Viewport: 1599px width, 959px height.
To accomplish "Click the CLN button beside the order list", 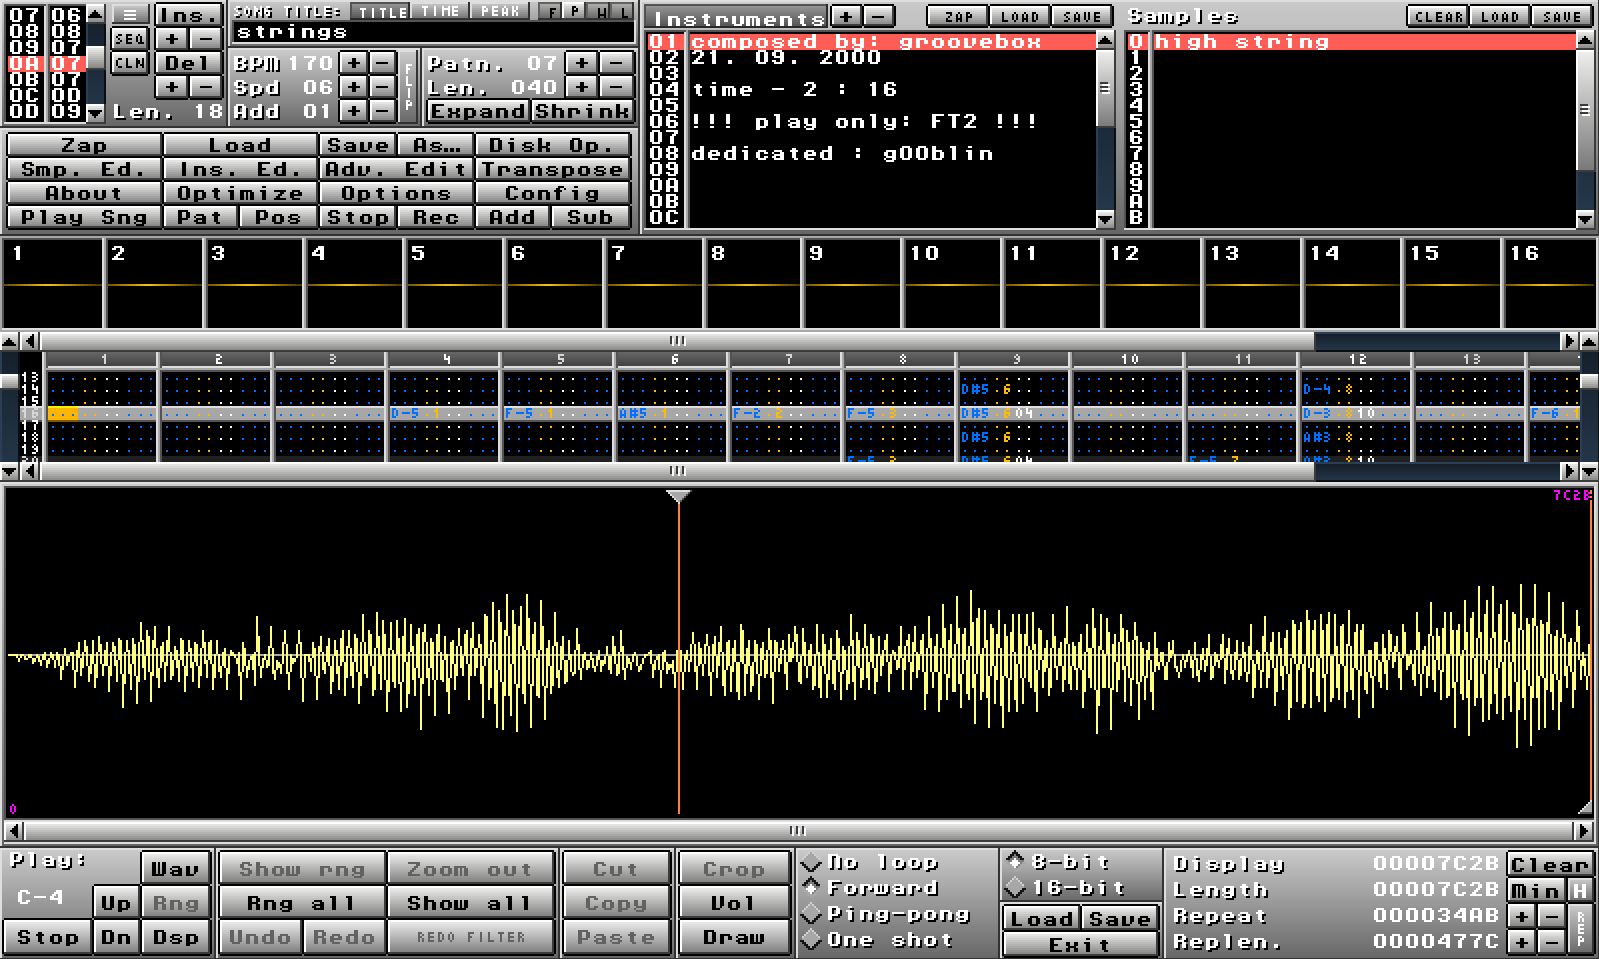I will click(x=129, y=63).
